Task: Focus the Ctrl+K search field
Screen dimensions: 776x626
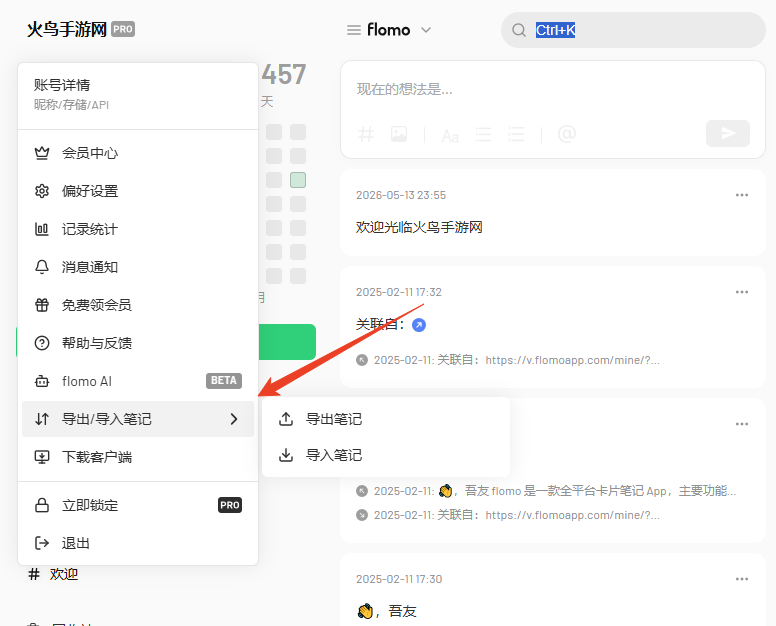Action: coord(633,30)
